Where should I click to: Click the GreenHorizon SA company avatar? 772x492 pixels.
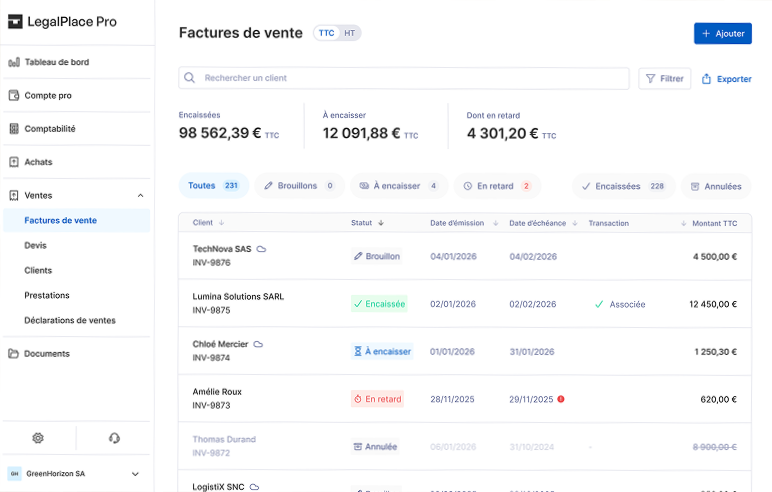click(x=14, y=474)
